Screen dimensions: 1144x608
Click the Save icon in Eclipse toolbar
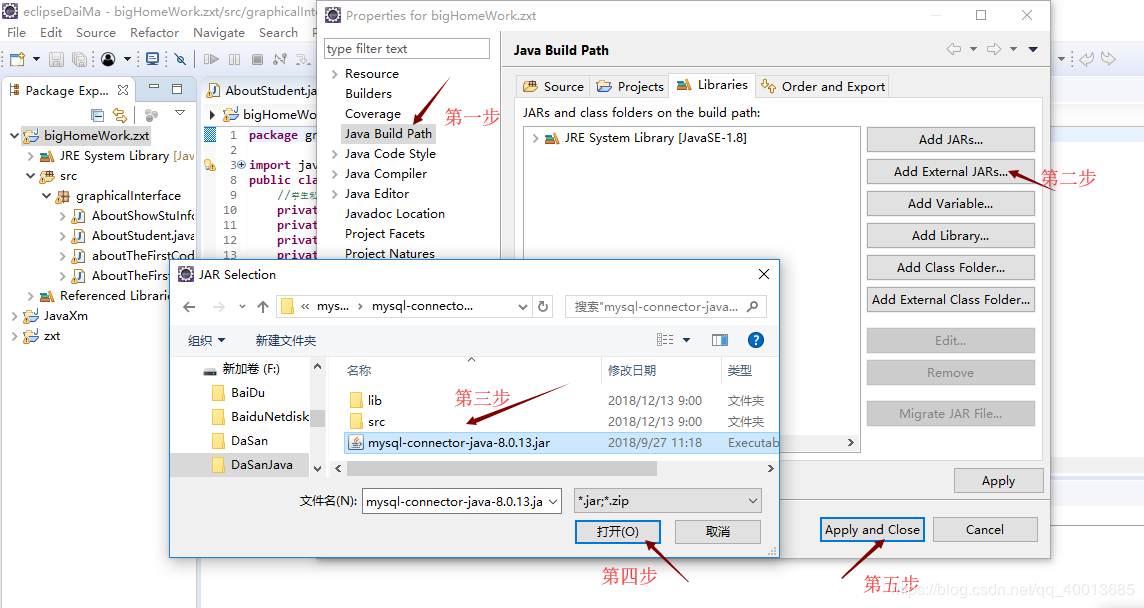56,59
